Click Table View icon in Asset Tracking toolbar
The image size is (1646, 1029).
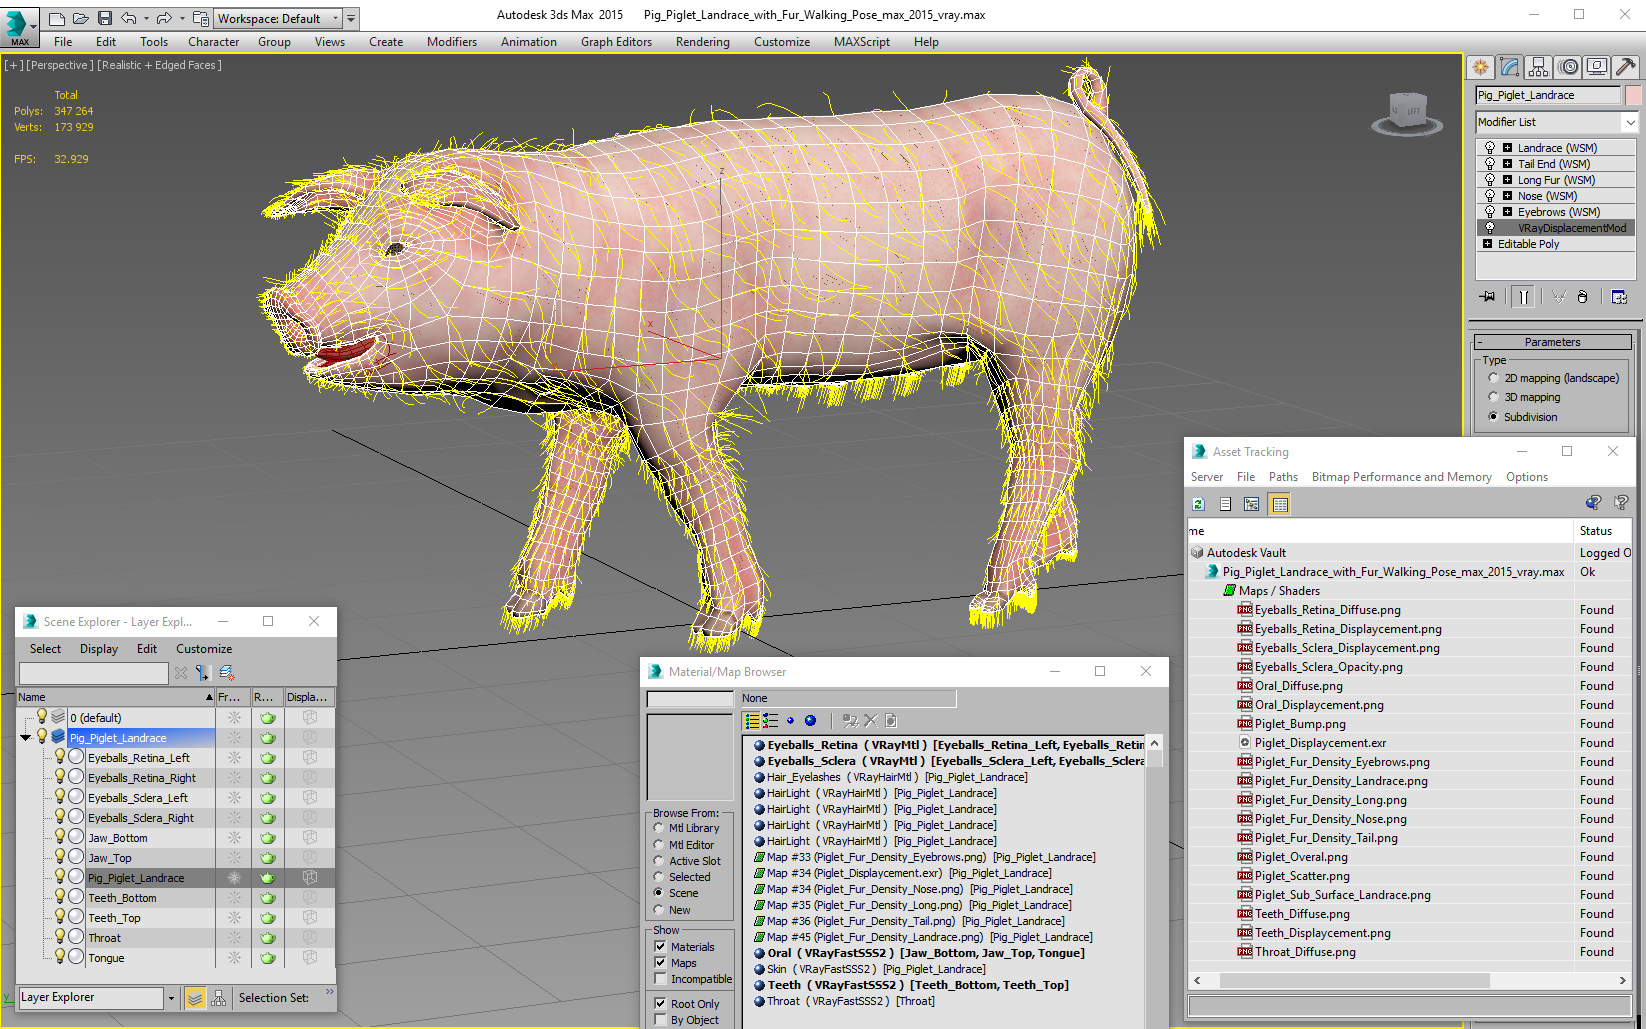point(1280,504)
